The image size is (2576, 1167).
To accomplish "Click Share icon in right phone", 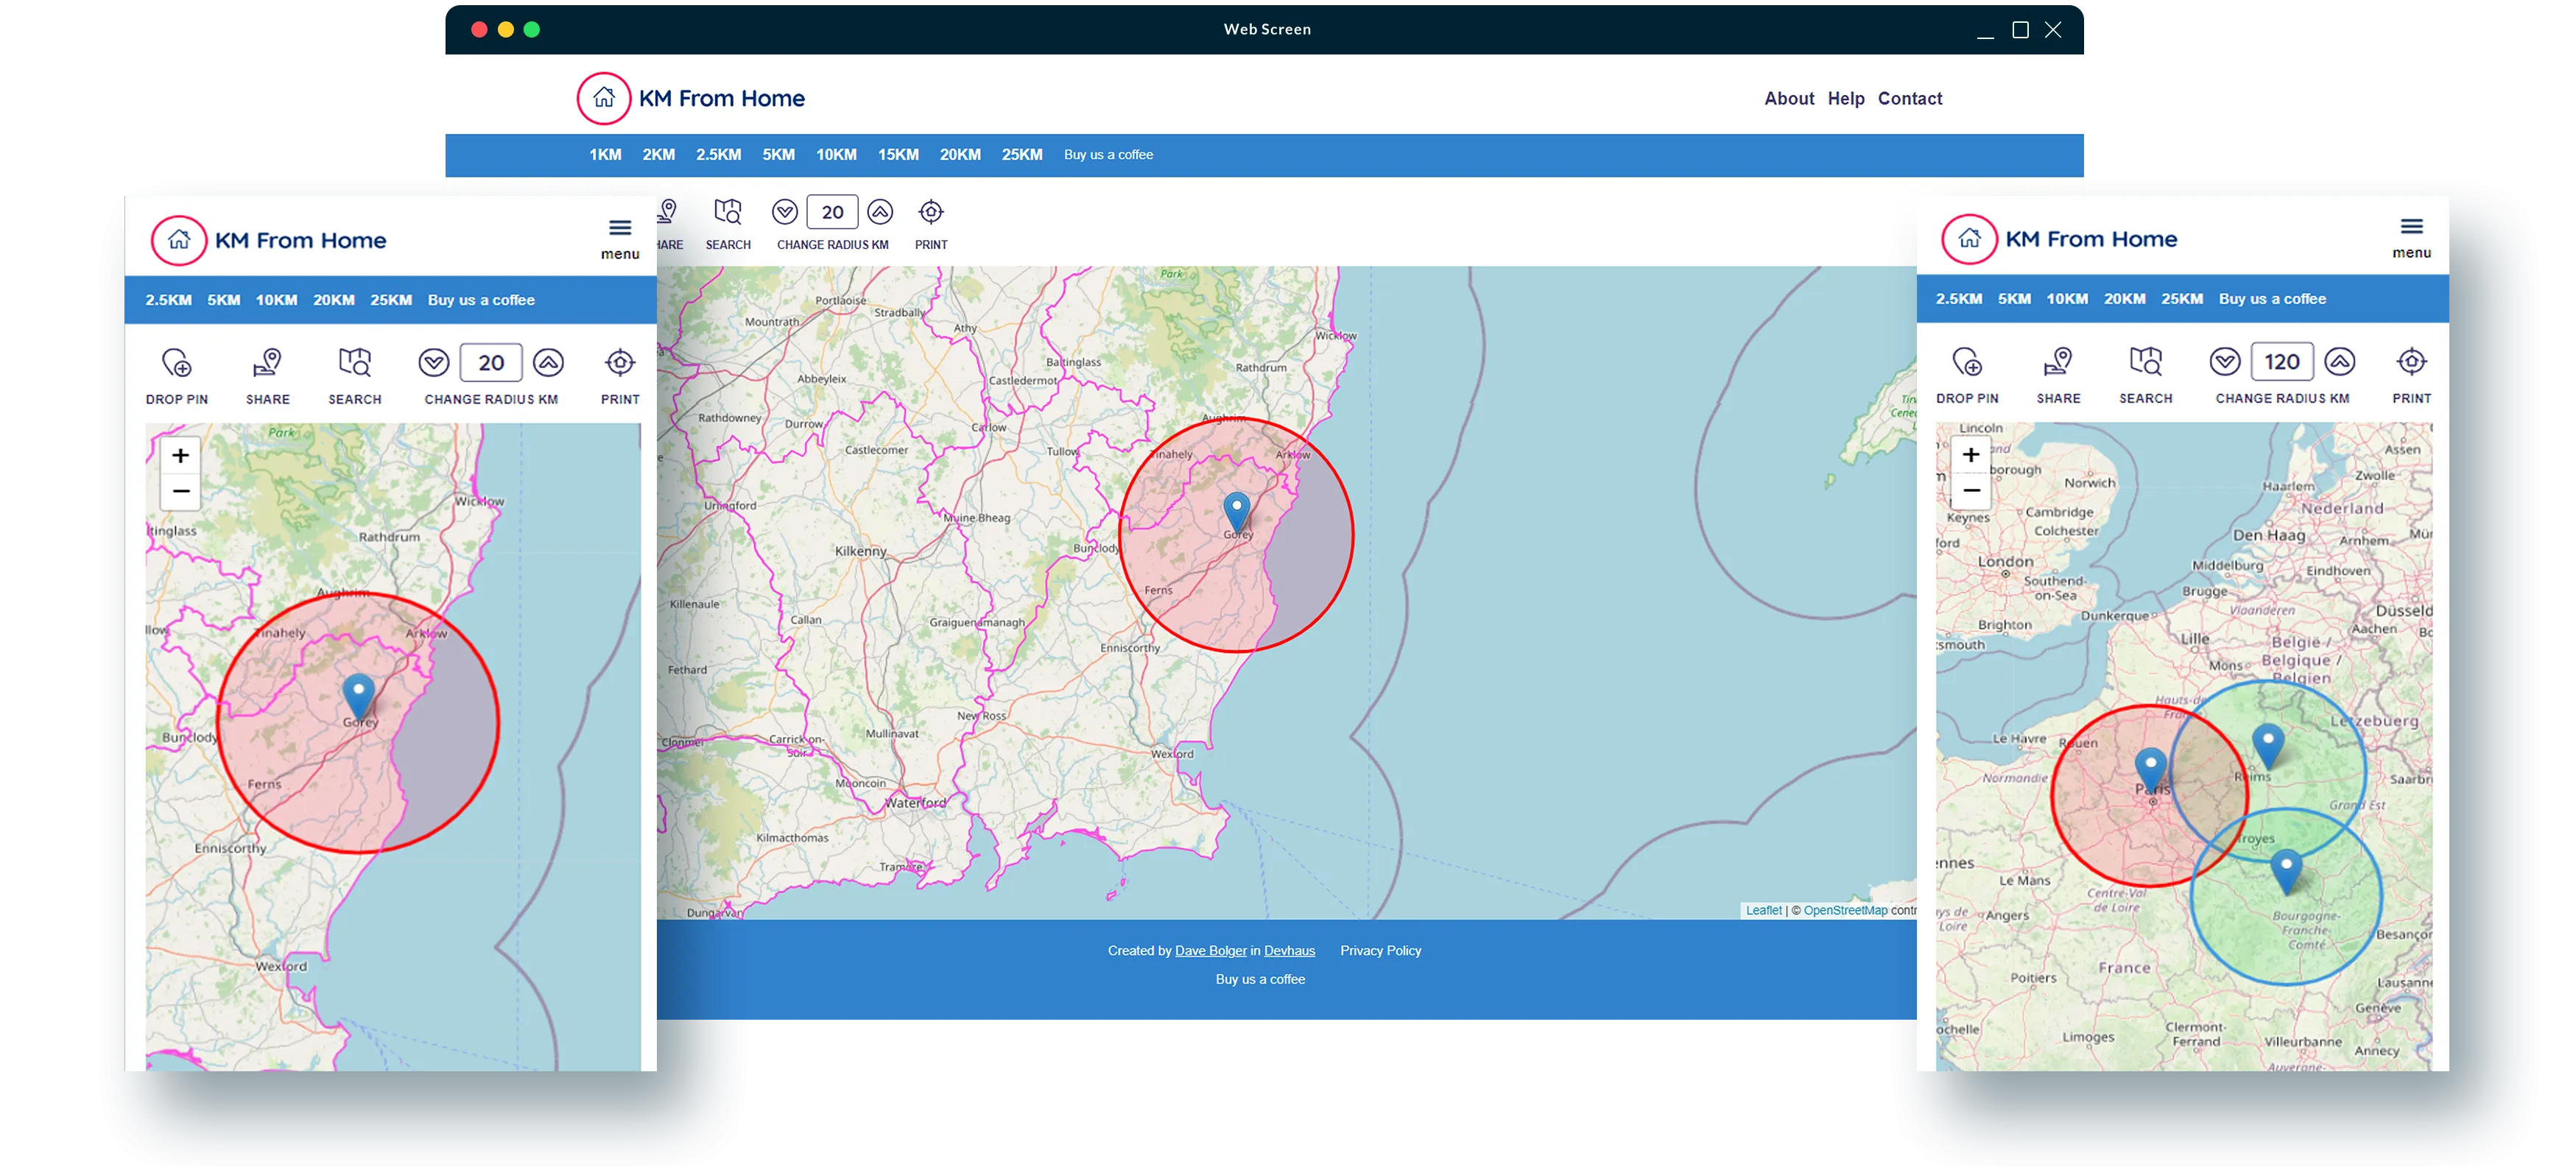I will (x=2058, y=362).
